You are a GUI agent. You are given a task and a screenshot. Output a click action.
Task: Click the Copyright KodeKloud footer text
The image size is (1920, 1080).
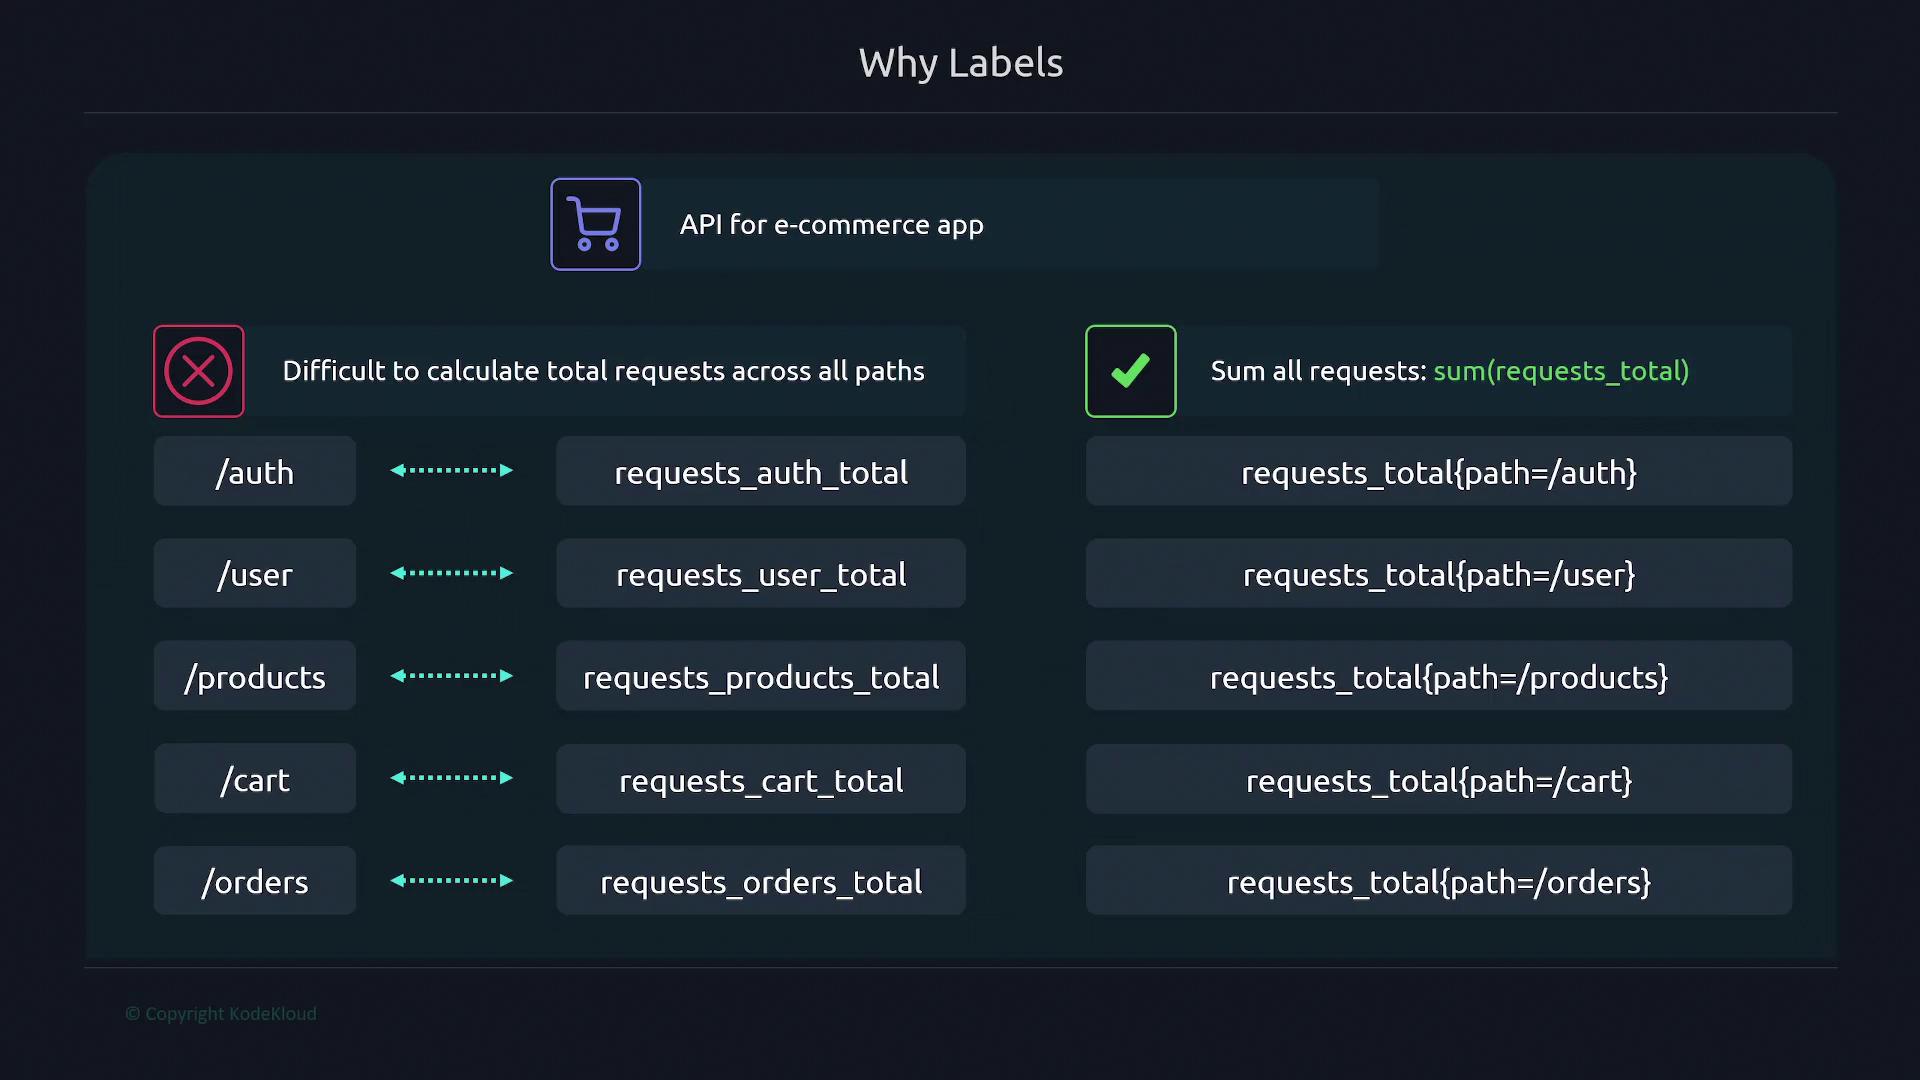click(x=221, y=1013)
